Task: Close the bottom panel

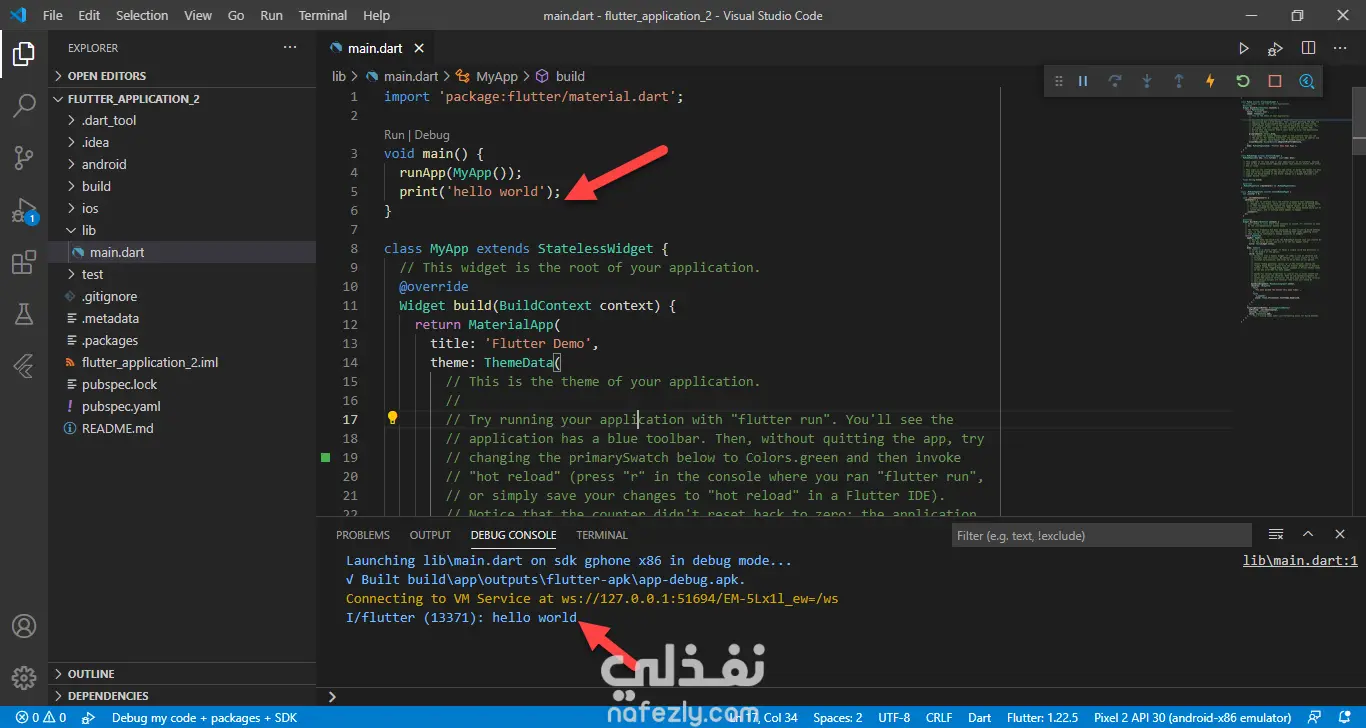Action: click(x=1340, y=535)
